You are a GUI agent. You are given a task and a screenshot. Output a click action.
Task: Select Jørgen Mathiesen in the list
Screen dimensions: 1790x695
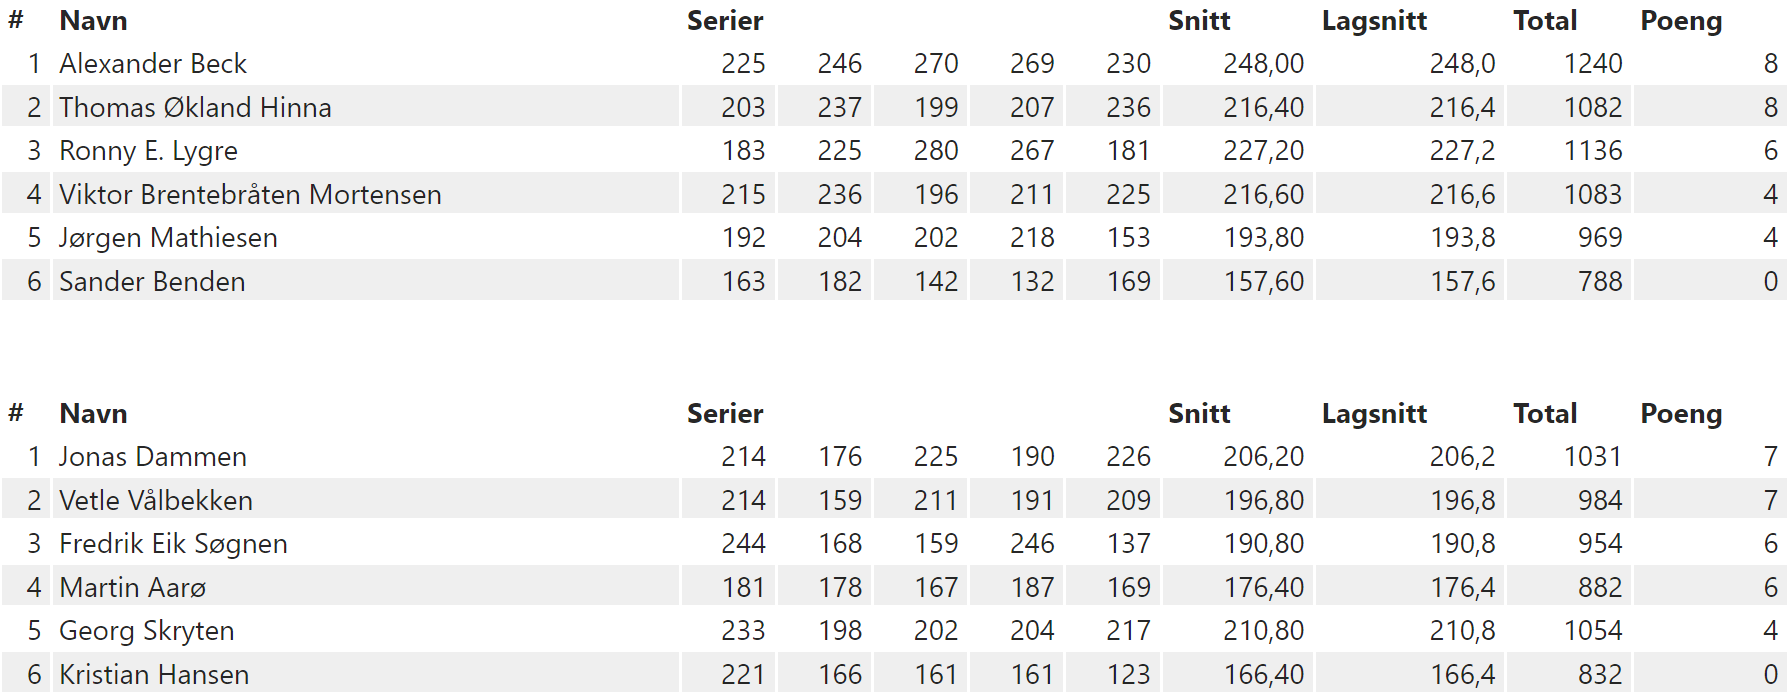point(168,238)
